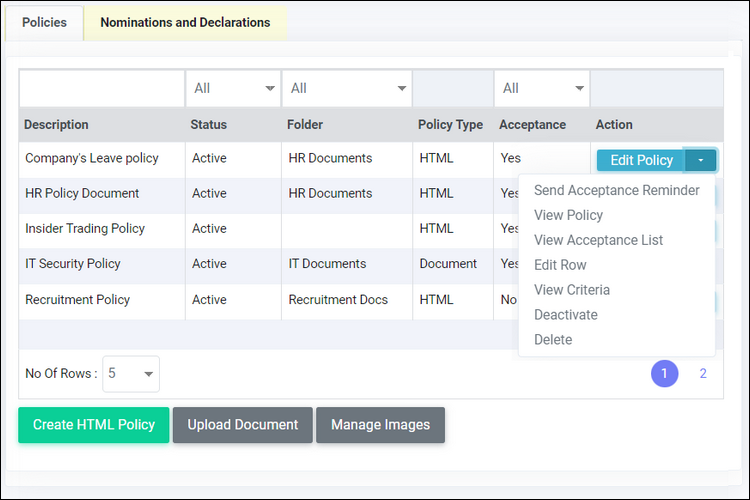Viewport: 750px width, 500px height.
Task: Go to page 2 of results
Action: (x=703, y=373)
